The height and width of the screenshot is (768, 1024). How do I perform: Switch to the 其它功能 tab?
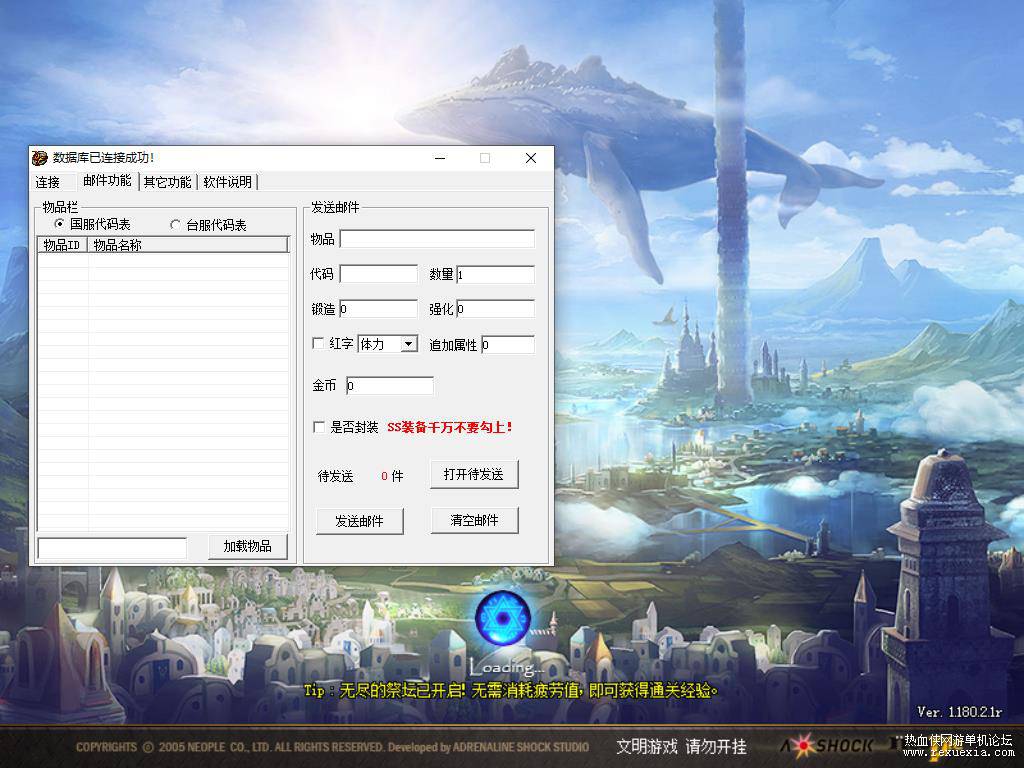click(167, 182)
